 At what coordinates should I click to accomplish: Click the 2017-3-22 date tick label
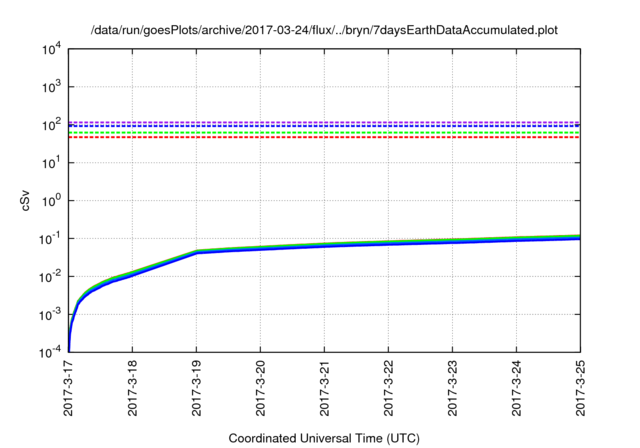pos(388,388)
